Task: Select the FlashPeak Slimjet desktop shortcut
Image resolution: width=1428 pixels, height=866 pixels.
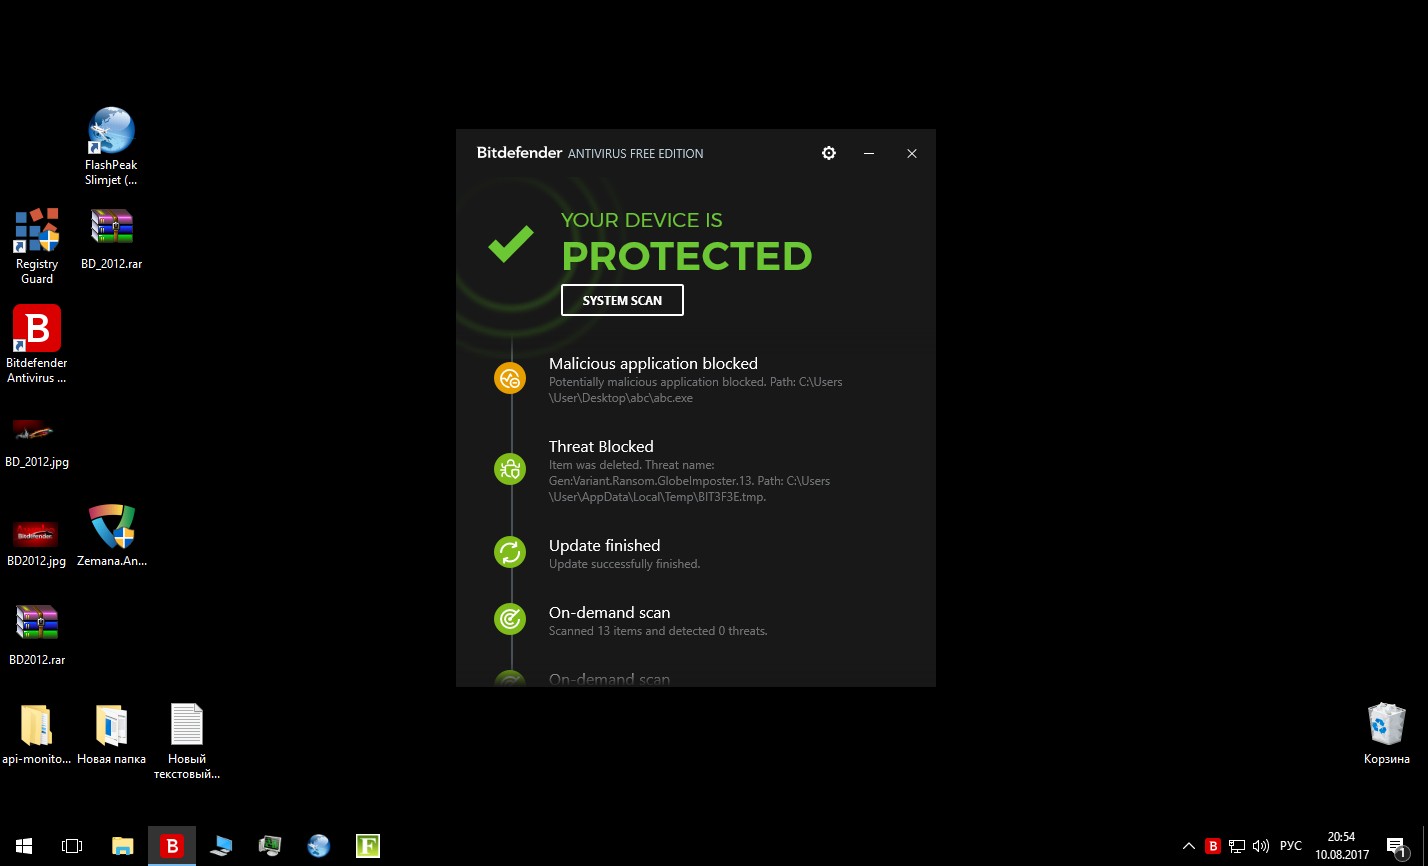Action: click(x=111, y=146)
